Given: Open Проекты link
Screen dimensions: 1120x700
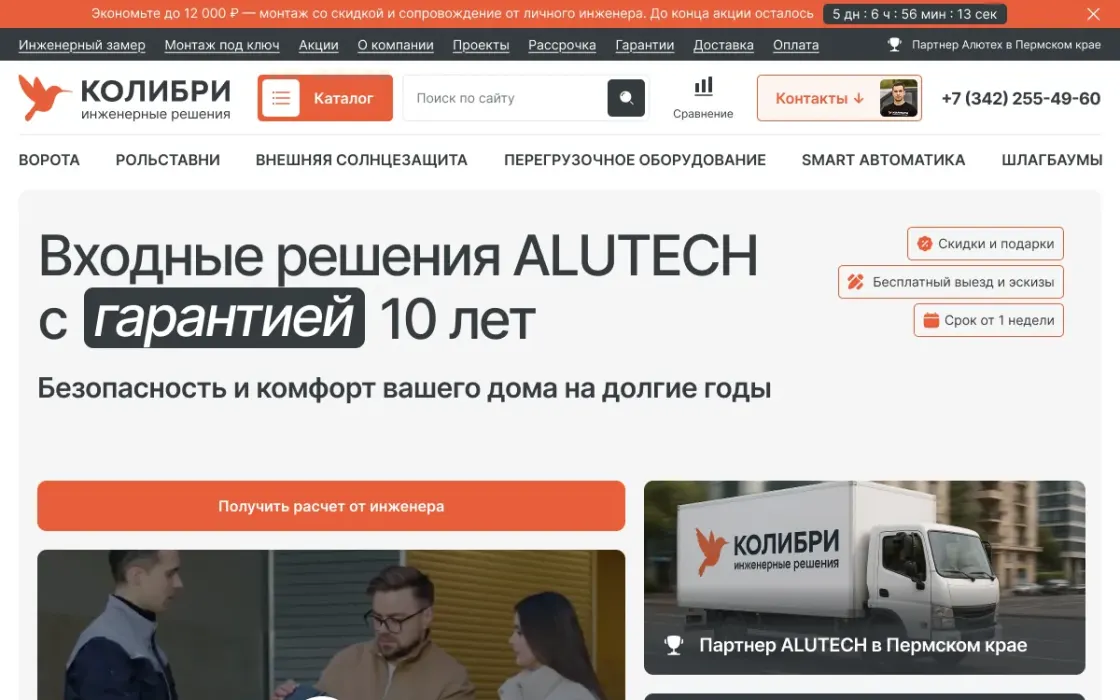Looking at the screenshot, I should [x=481, y=45].
